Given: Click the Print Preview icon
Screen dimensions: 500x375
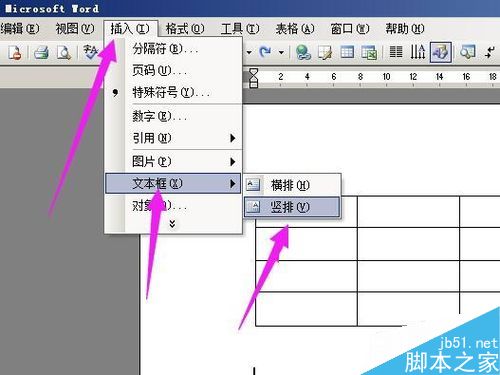Looking at the screenshot, I should pos(63,52).
